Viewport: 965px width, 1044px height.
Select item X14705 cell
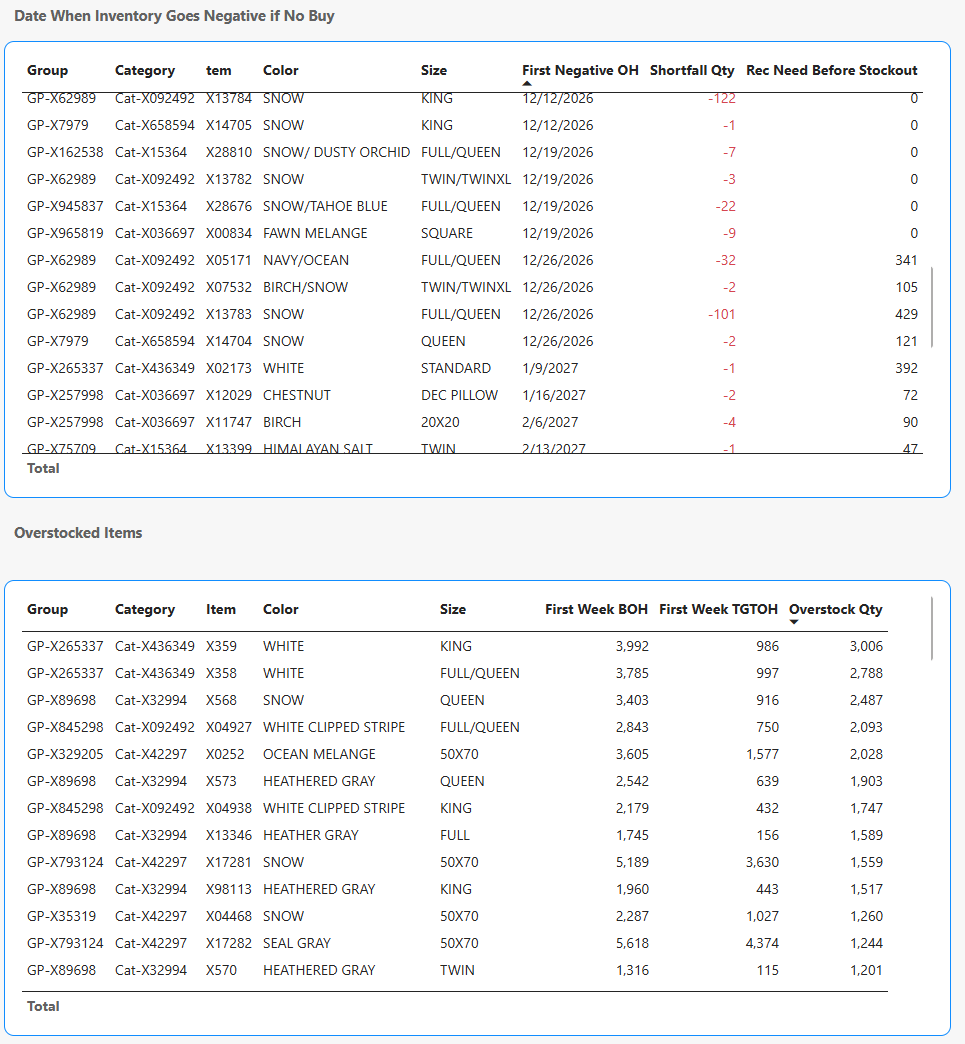coord(228,125)
